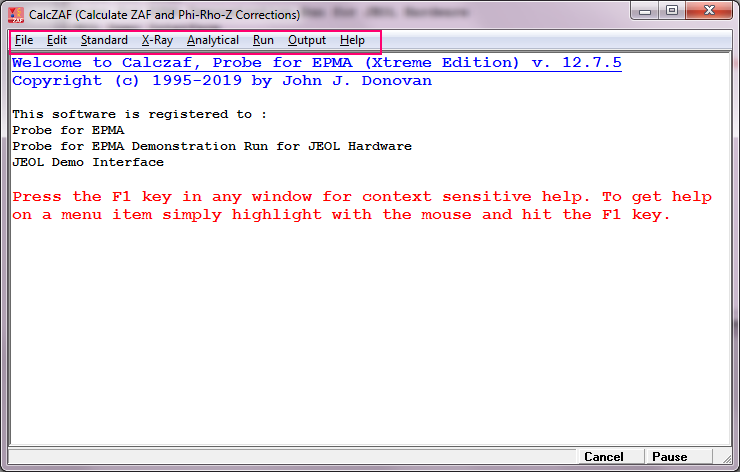Open the Output menu
The width and height of the screenshot is (740, 472).
coord(307,40)
